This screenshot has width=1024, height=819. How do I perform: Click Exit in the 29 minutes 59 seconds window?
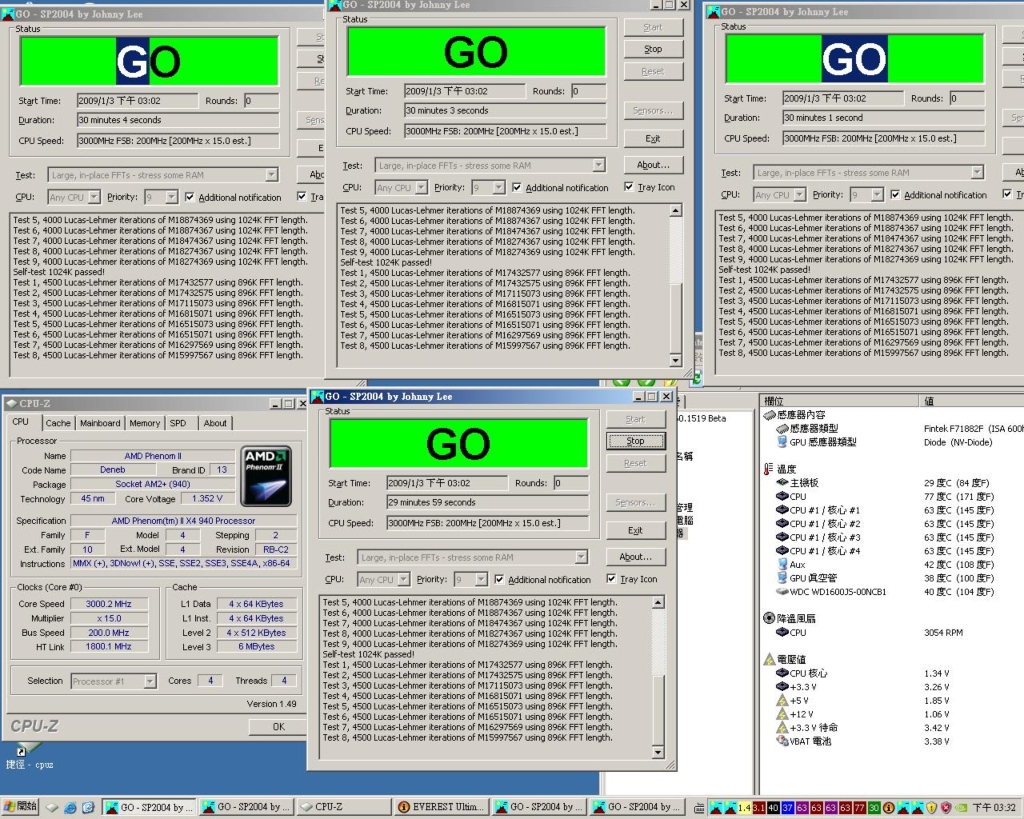tap(635, 530)
